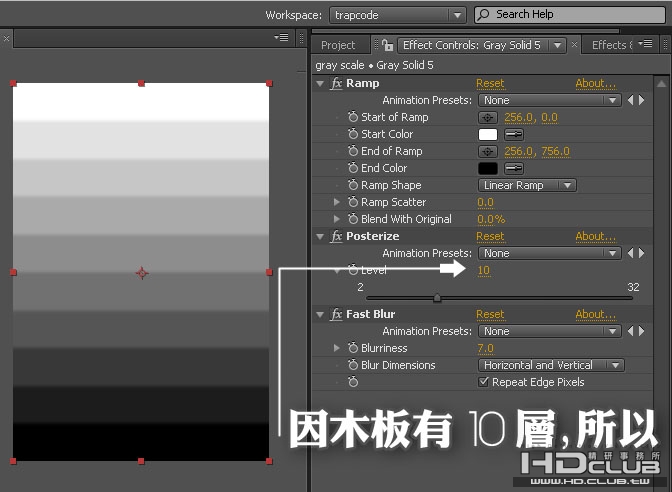Open composition viewer panel menu icon
Screen dimensions: 672x492
281,38
